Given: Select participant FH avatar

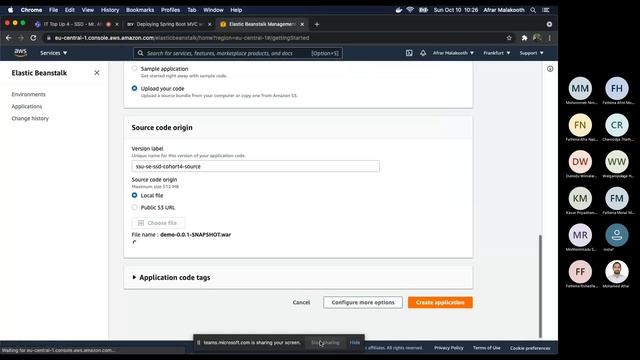Looking at the screenshot, I should point(617,88).
